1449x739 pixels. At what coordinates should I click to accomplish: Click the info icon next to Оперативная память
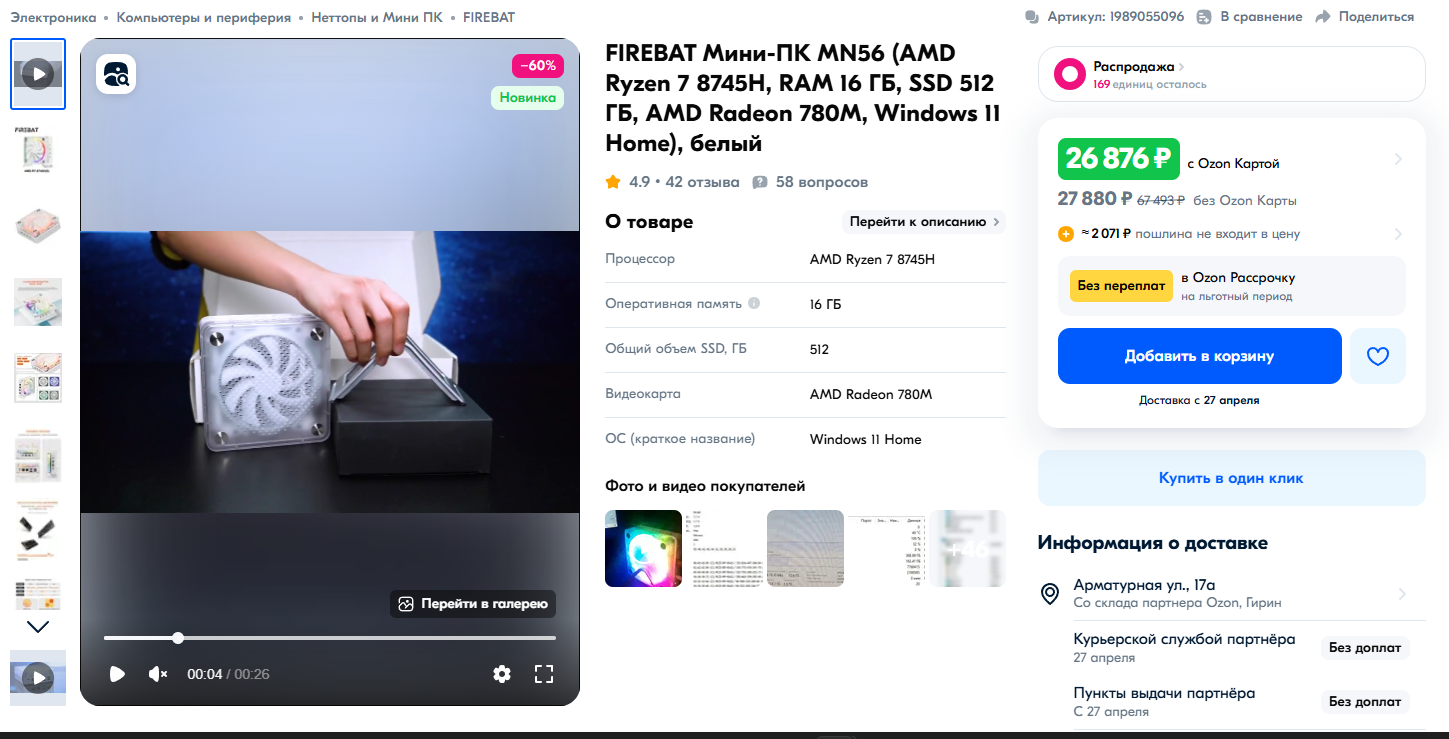(754, 304)
